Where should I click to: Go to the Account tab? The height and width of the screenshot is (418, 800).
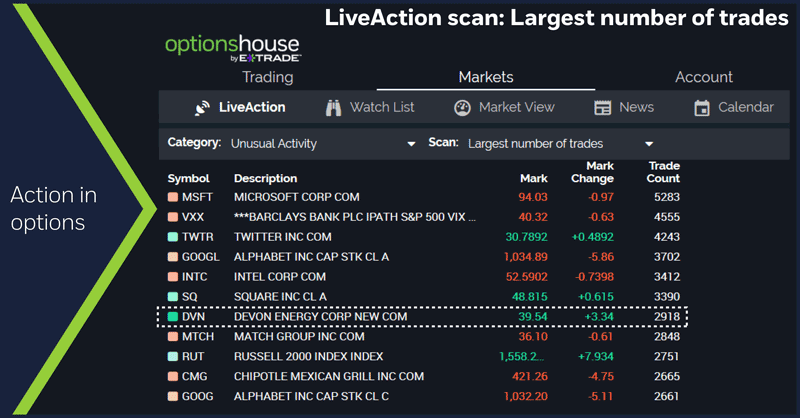click(703, 77)
